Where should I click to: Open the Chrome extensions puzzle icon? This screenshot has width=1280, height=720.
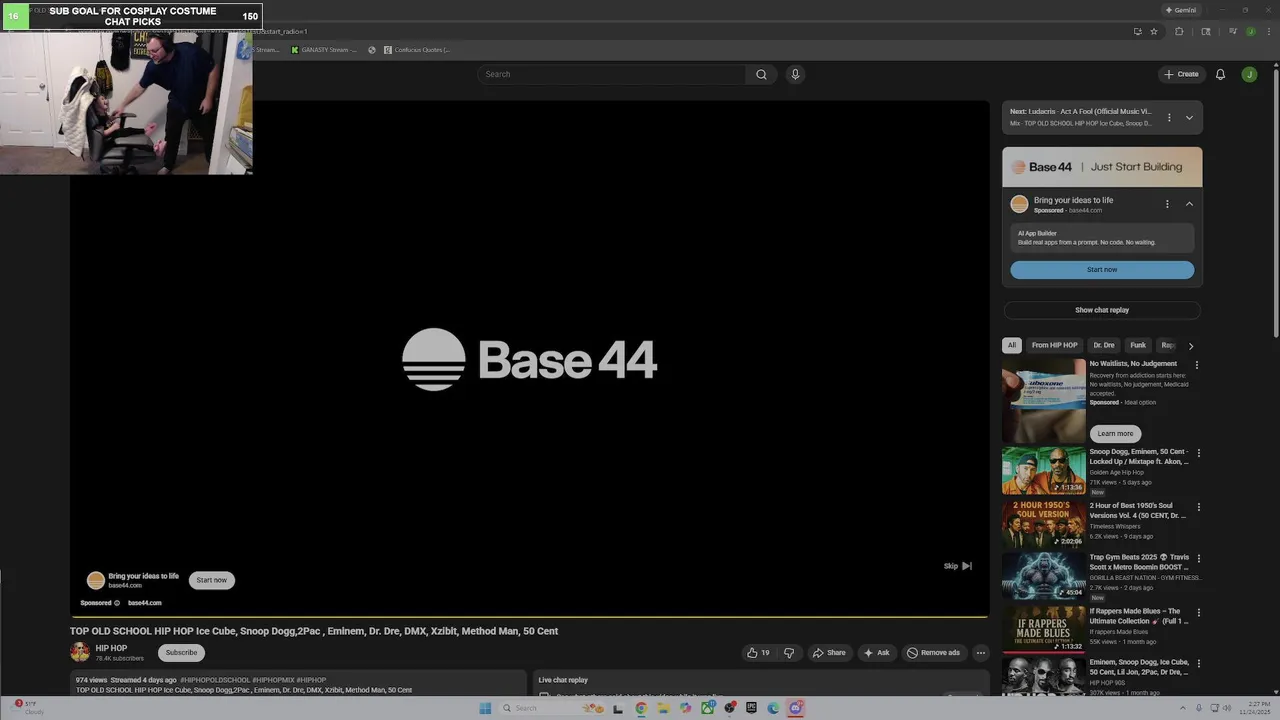(x=1179, y=31)
